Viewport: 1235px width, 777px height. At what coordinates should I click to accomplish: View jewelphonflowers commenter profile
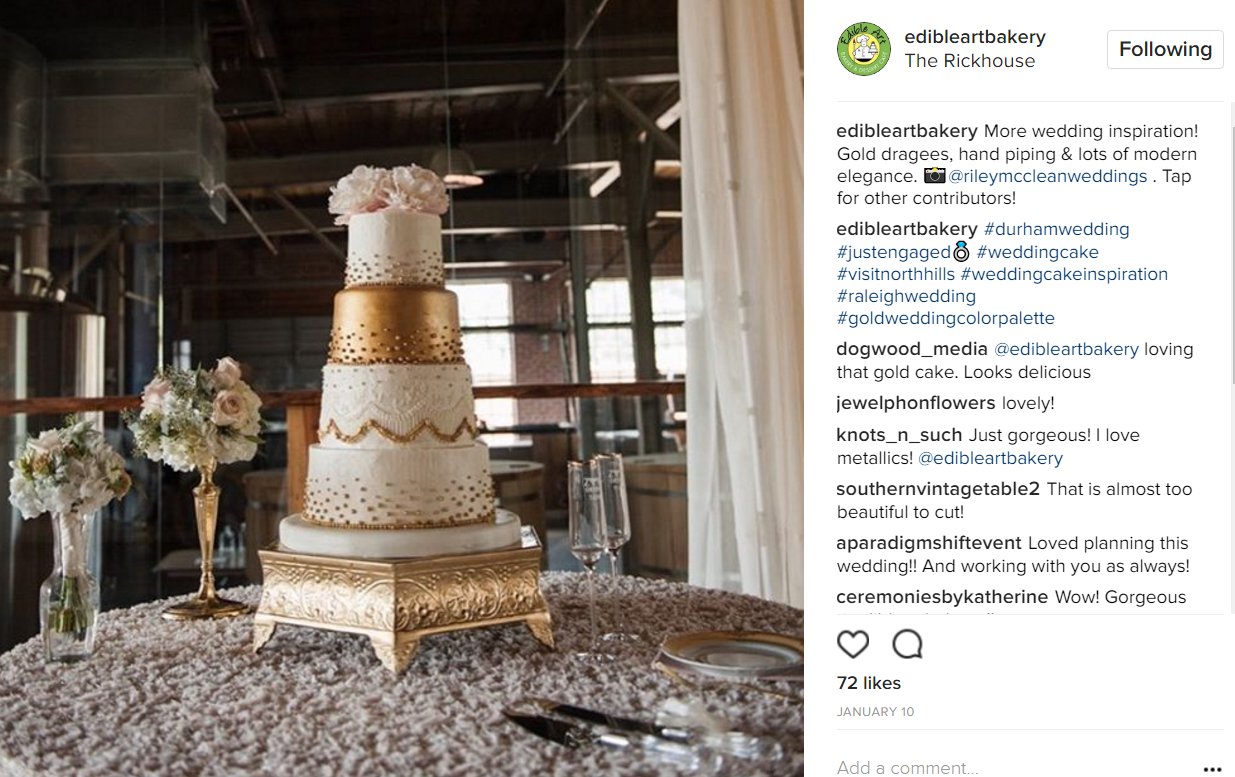coord(916,403)
